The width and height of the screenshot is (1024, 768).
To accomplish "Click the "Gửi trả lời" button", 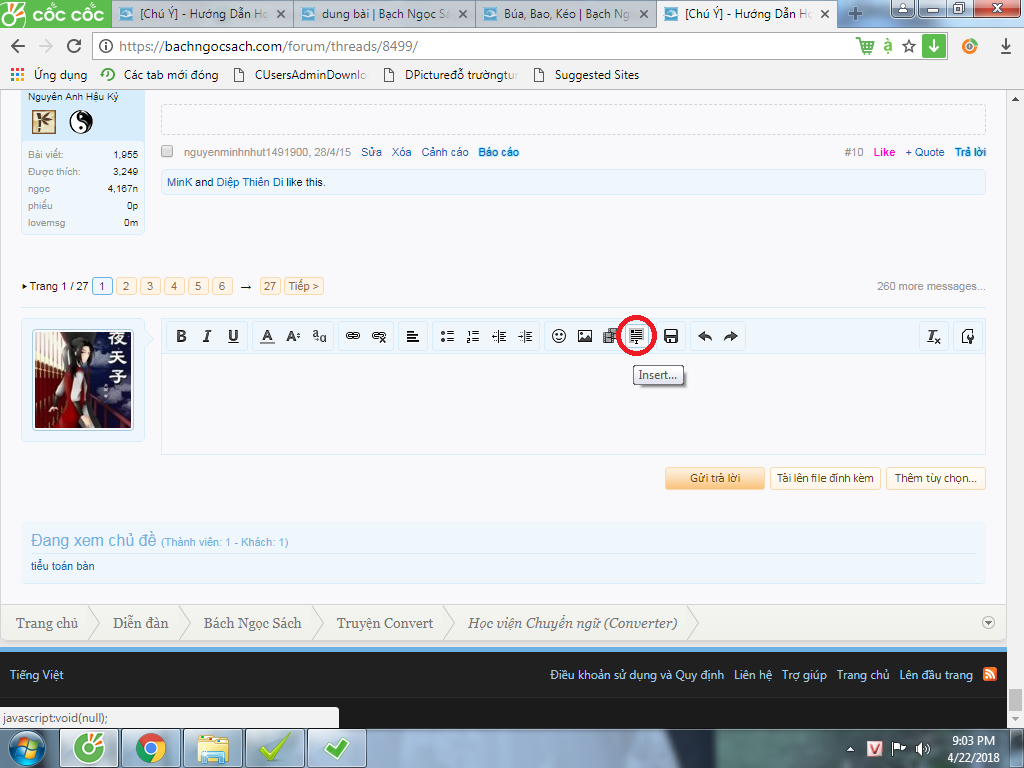I will pos(715,478).
